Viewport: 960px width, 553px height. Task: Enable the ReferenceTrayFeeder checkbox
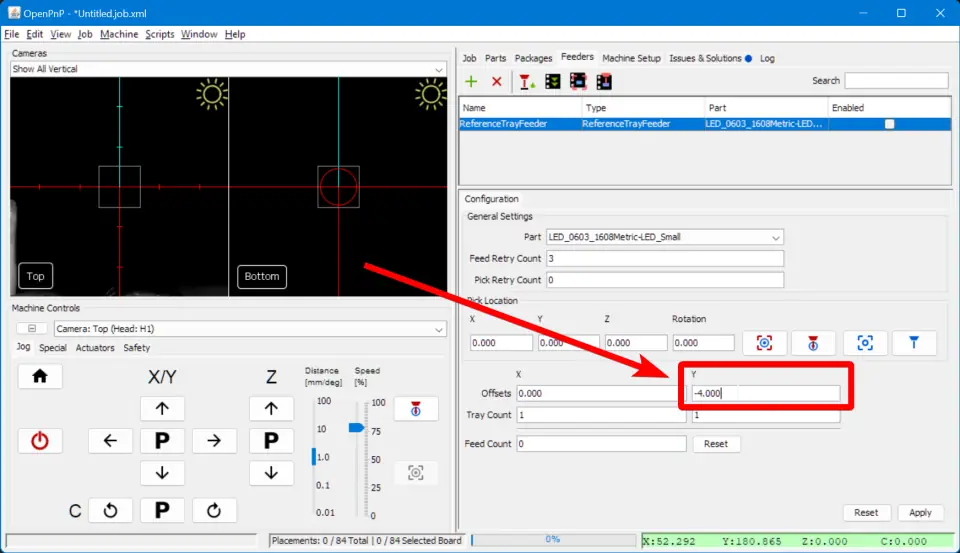pyautogui.click(x=889, y=124)
